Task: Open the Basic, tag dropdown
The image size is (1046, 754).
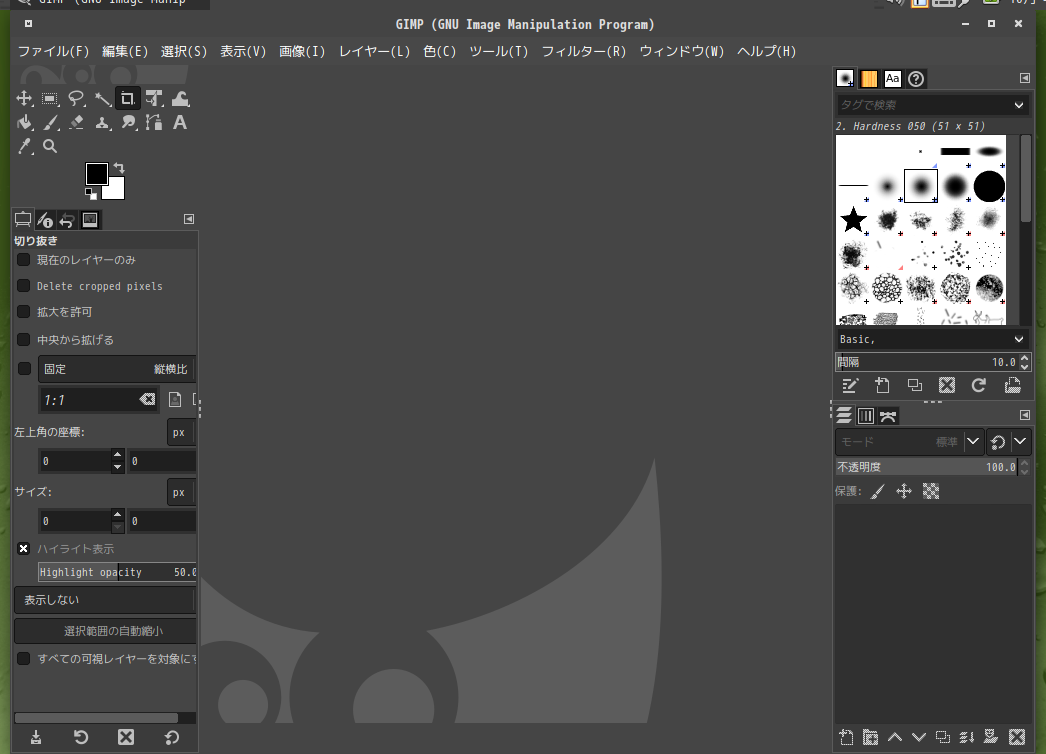Action: [1019, 339]
